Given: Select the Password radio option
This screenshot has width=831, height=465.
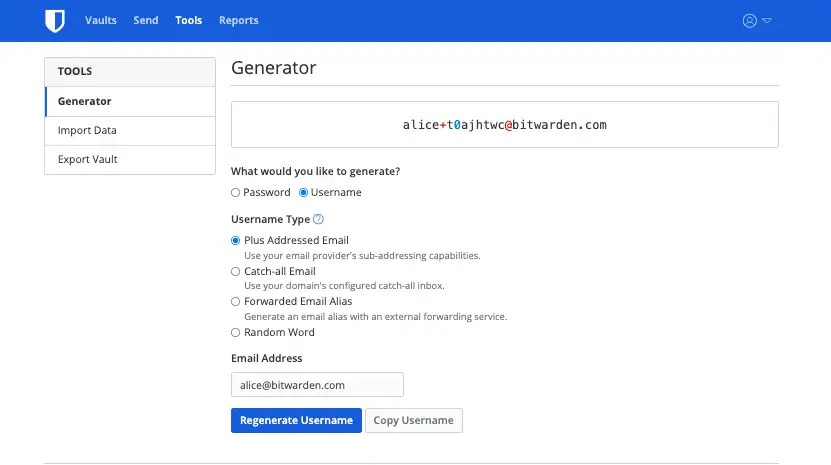Looking at the screenshot, I should [235, 192].
